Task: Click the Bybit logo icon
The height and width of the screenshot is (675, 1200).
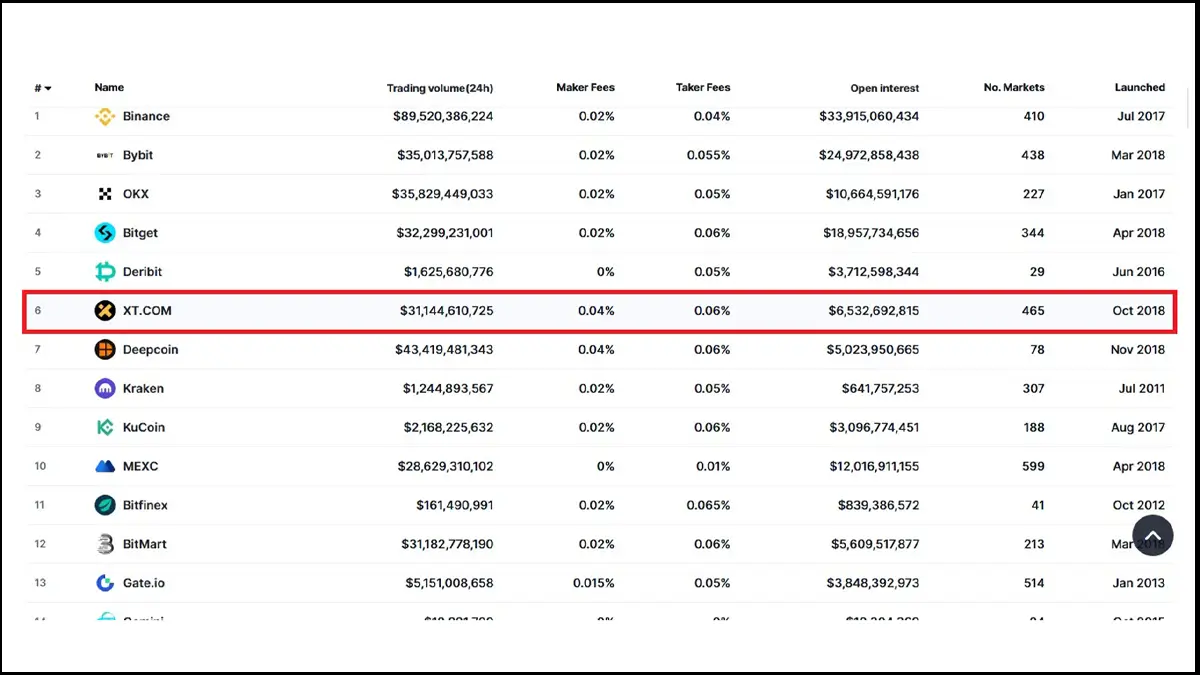Action: (x=105, y=155)
